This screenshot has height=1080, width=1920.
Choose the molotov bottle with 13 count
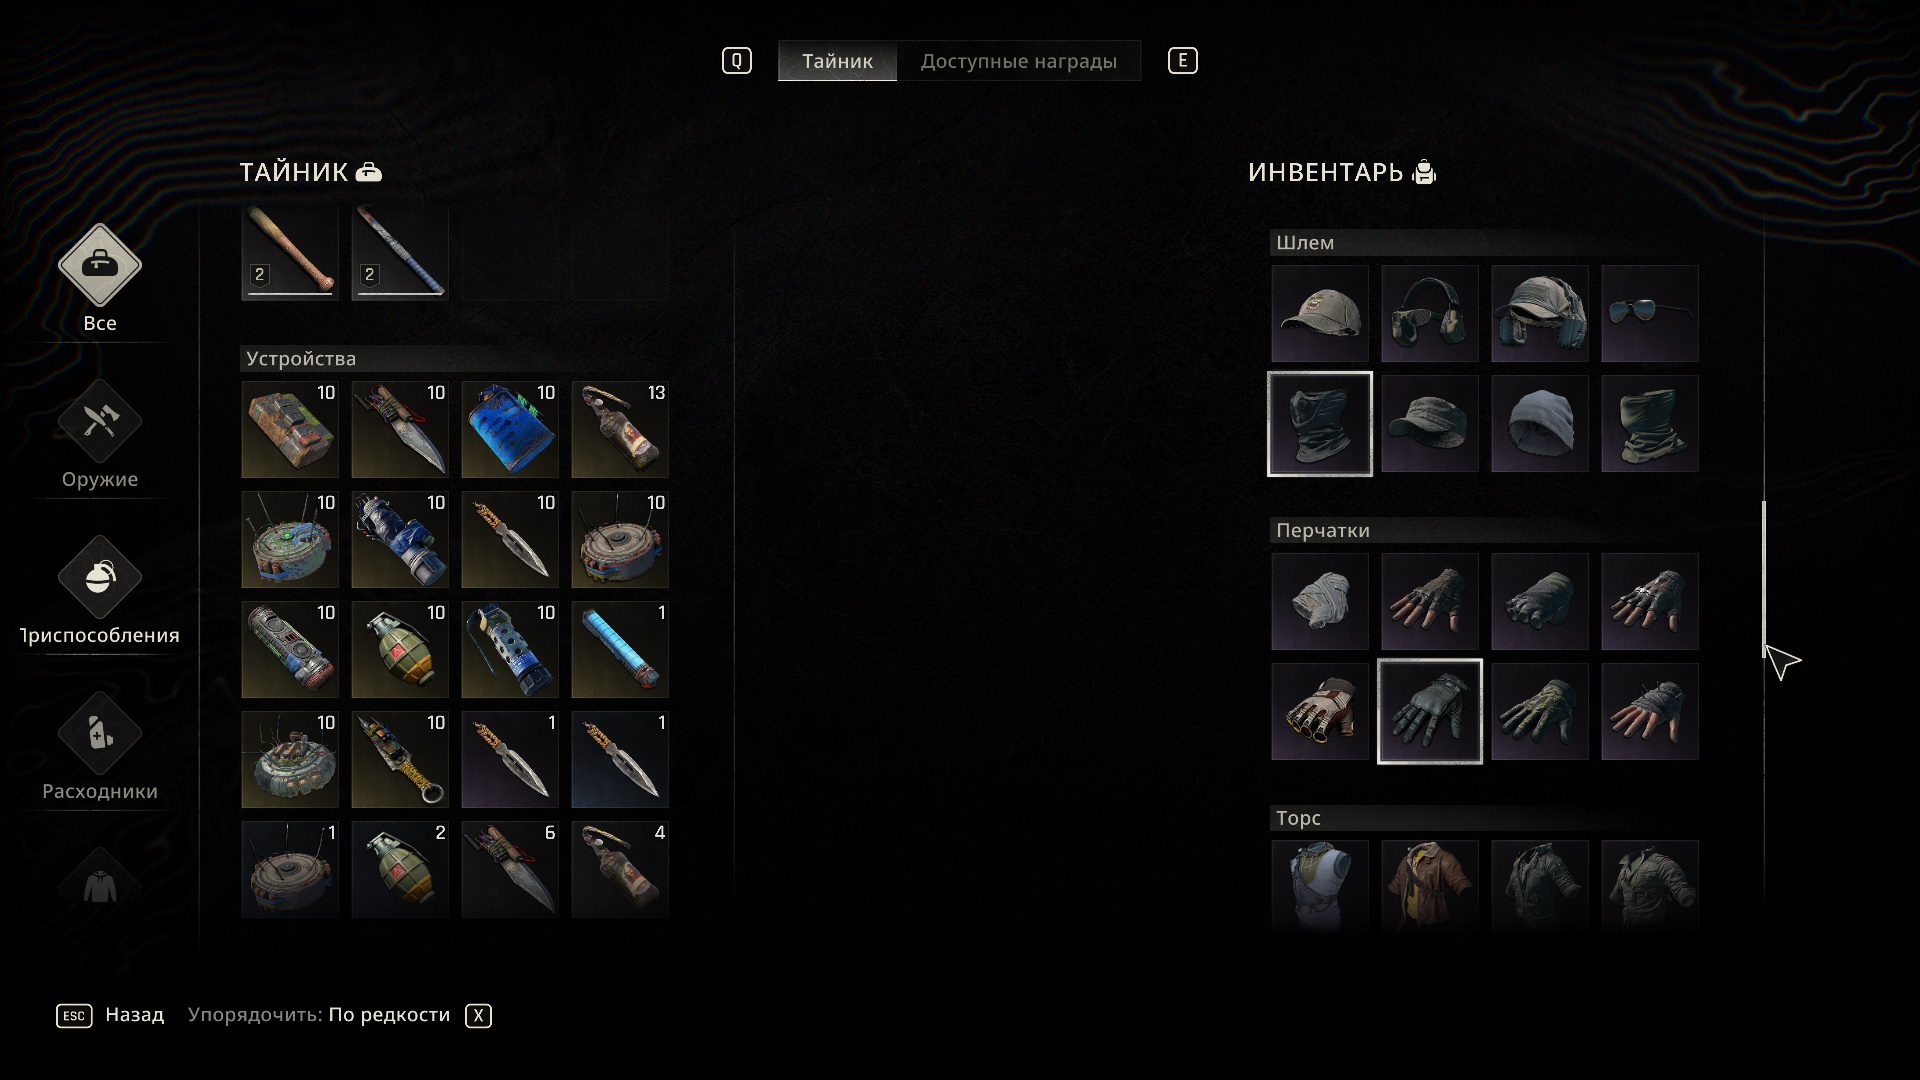(620, 430)
